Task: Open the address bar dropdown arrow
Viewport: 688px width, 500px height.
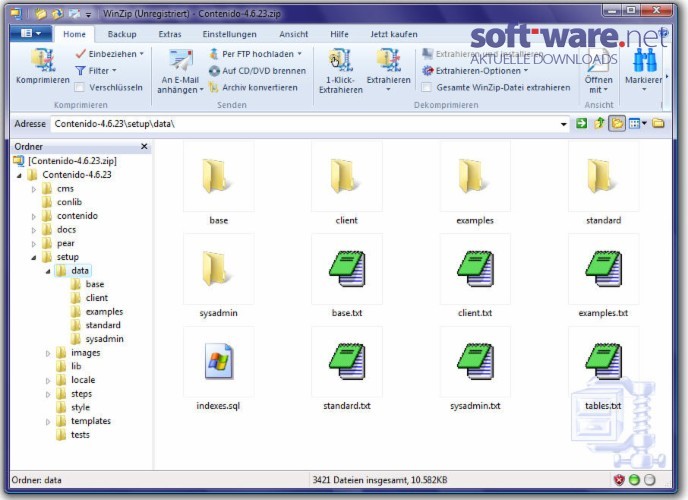Action: [x=563, y=124]
